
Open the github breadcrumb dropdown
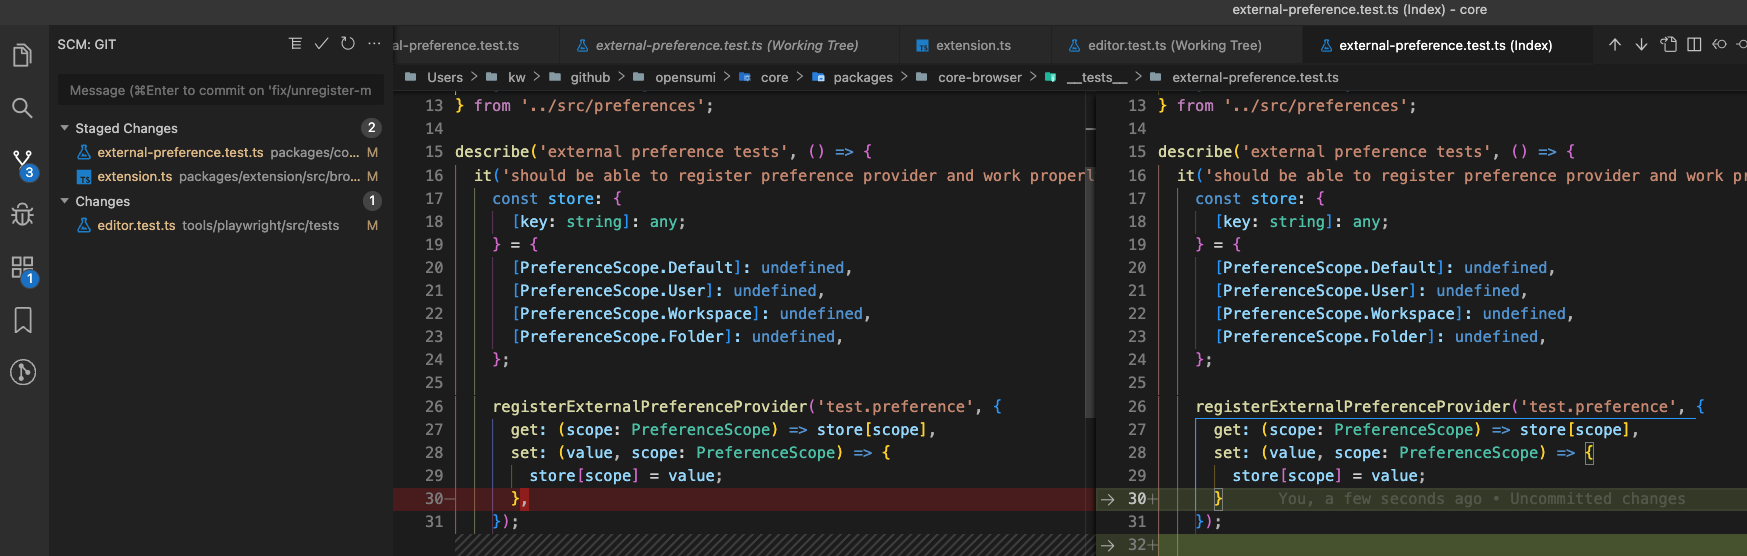click(590, 77)
